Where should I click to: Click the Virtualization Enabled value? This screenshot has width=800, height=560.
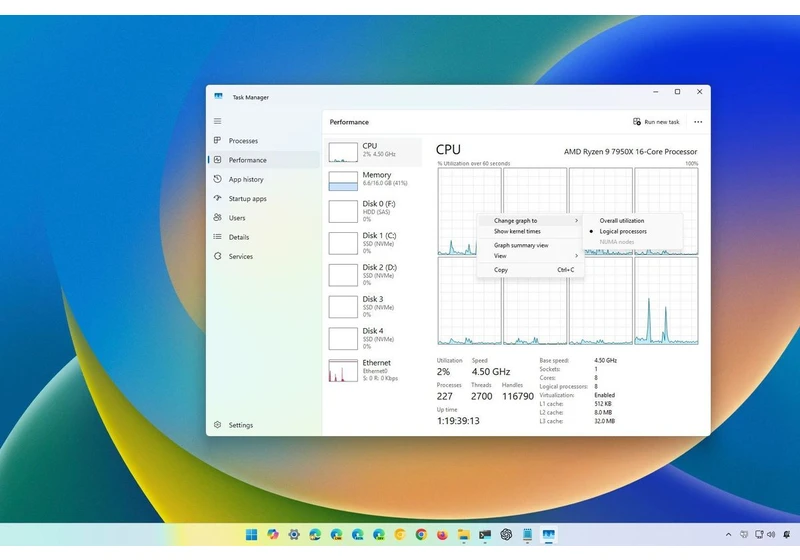pos(604,395)
